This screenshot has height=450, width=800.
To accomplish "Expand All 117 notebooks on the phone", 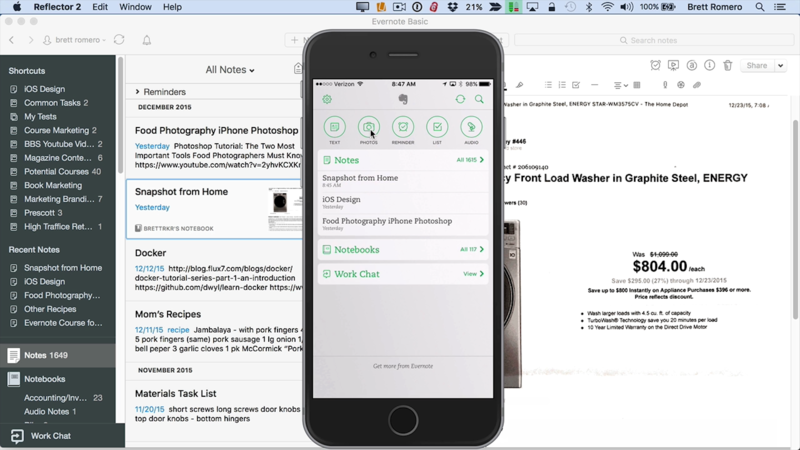I will tap(472, 249).
